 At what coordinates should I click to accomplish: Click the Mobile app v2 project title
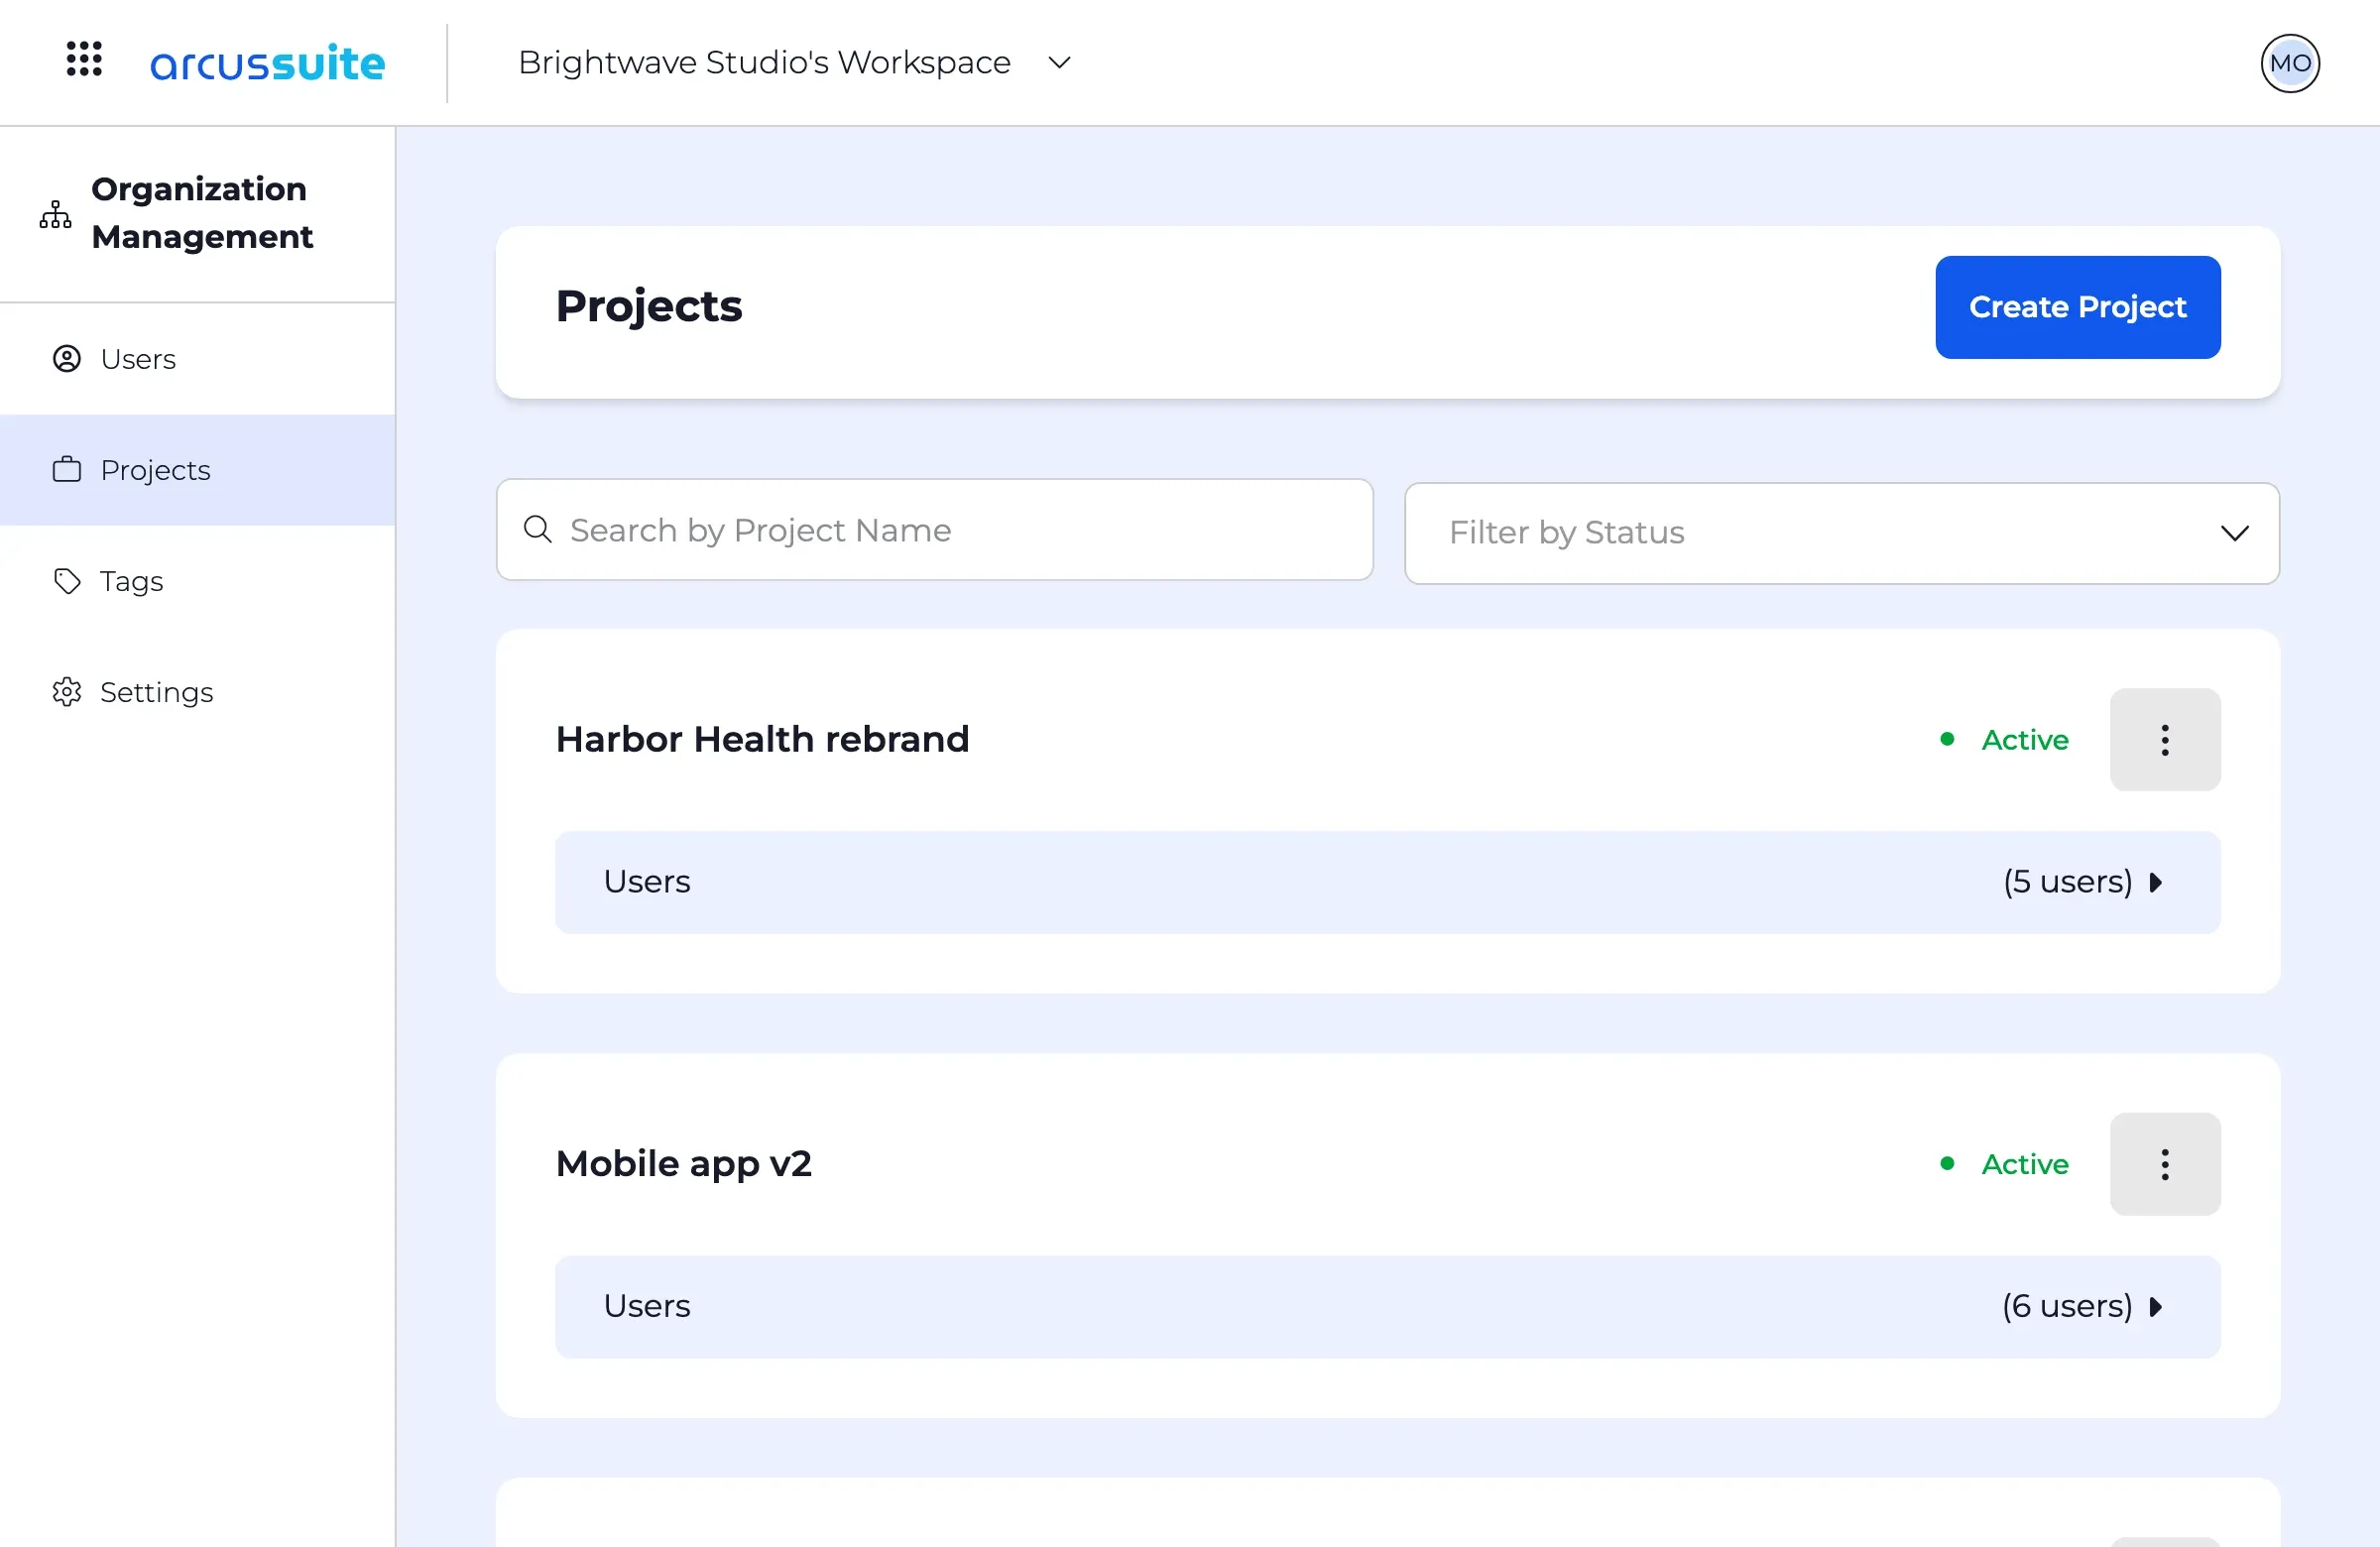point(683,1164)
